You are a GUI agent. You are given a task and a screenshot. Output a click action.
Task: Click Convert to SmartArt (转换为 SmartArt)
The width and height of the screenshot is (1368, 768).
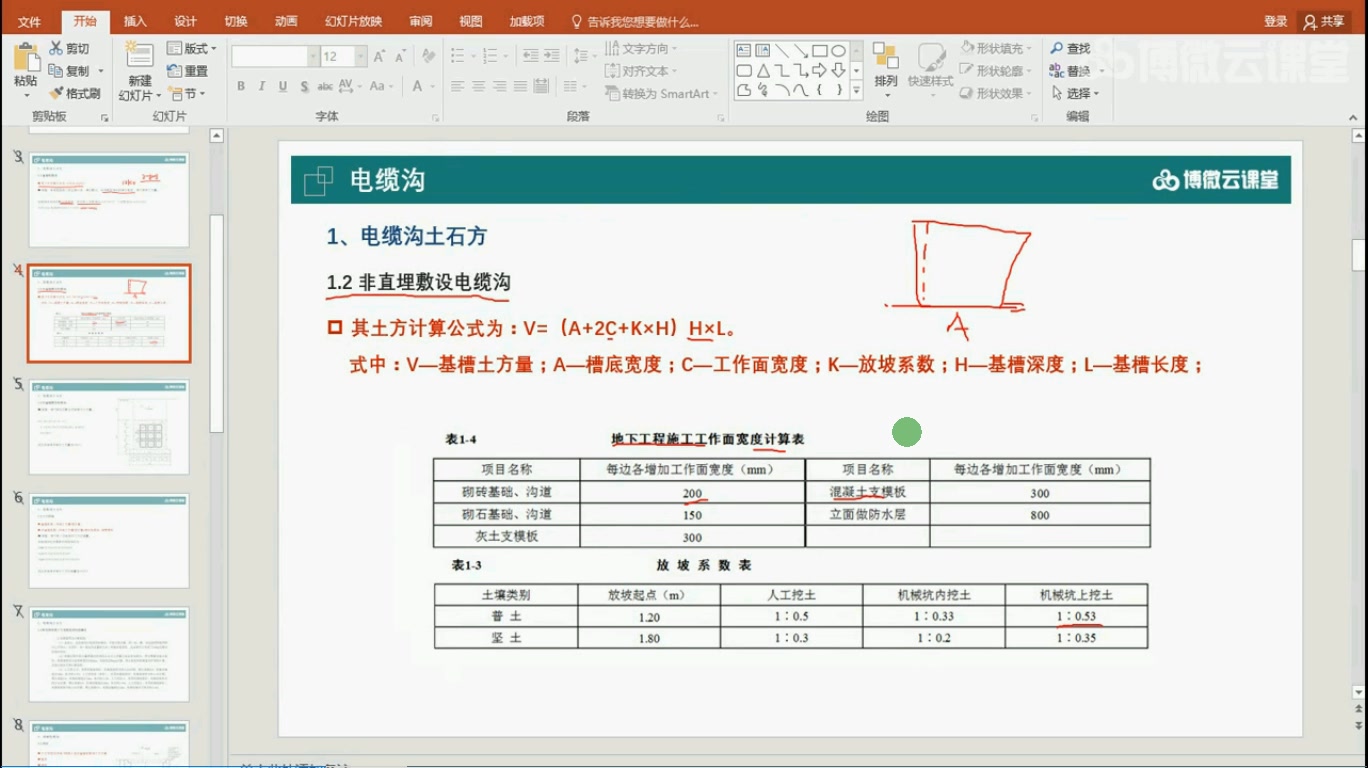[x=661, y=94]
